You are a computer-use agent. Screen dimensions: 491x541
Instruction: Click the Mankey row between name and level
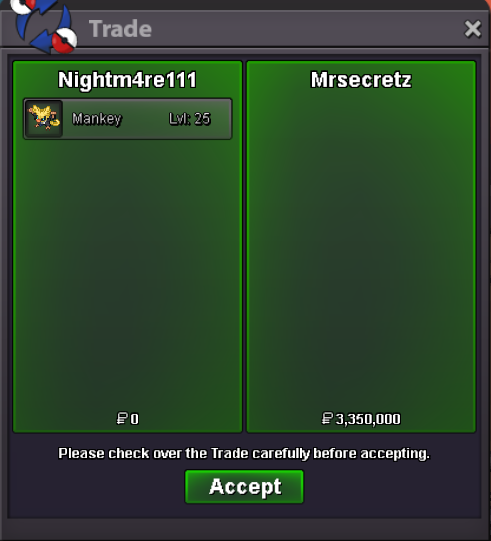click(x=145, y=119)
